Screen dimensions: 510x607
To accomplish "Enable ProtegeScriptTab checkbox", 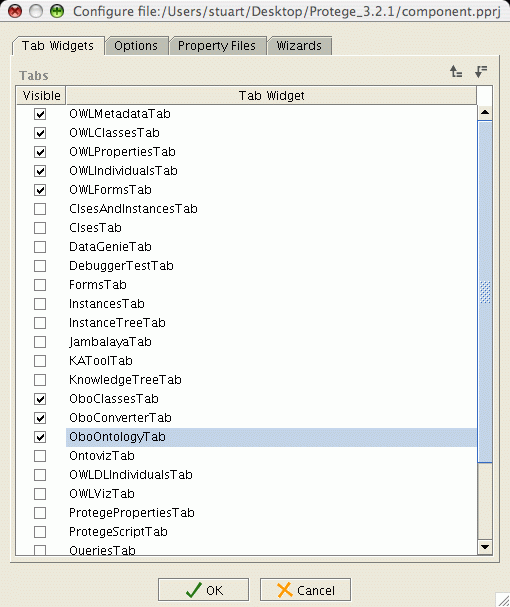I will click(40, 532).
